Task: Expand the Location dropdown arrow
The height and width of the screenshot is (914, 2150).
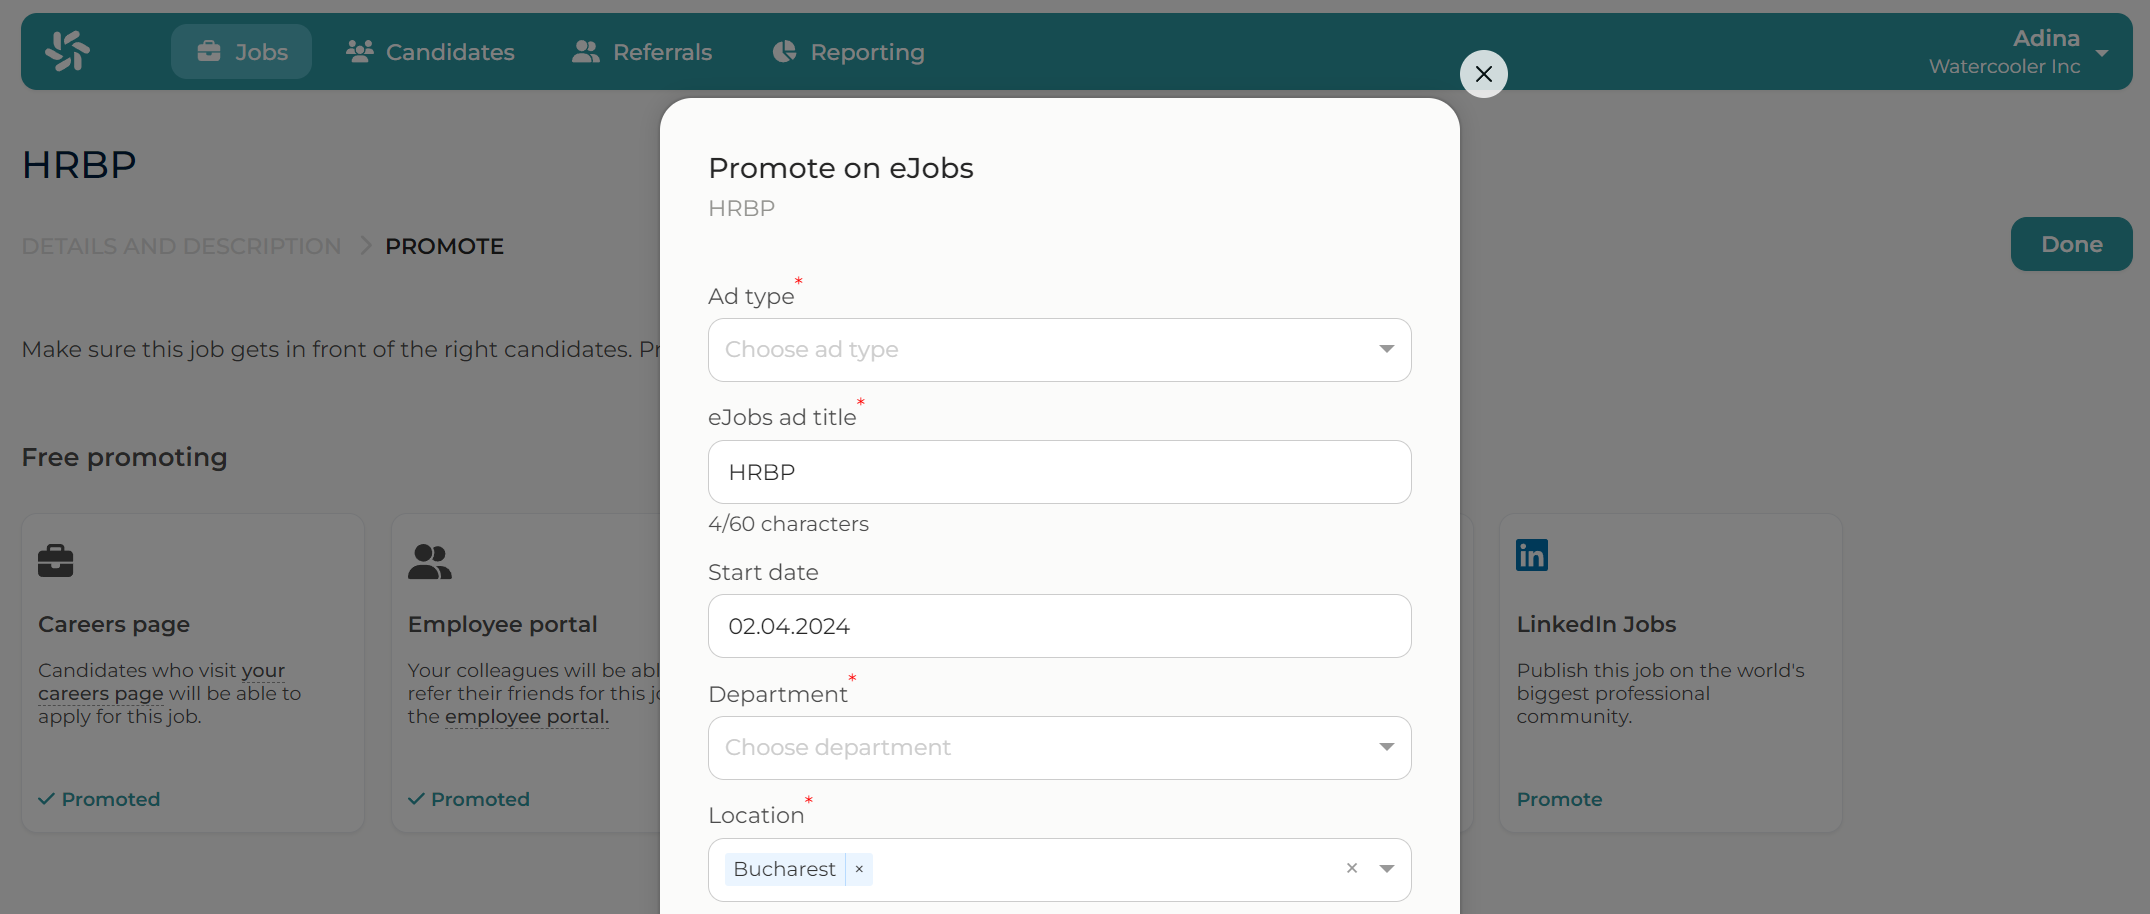Action: 1387,868
